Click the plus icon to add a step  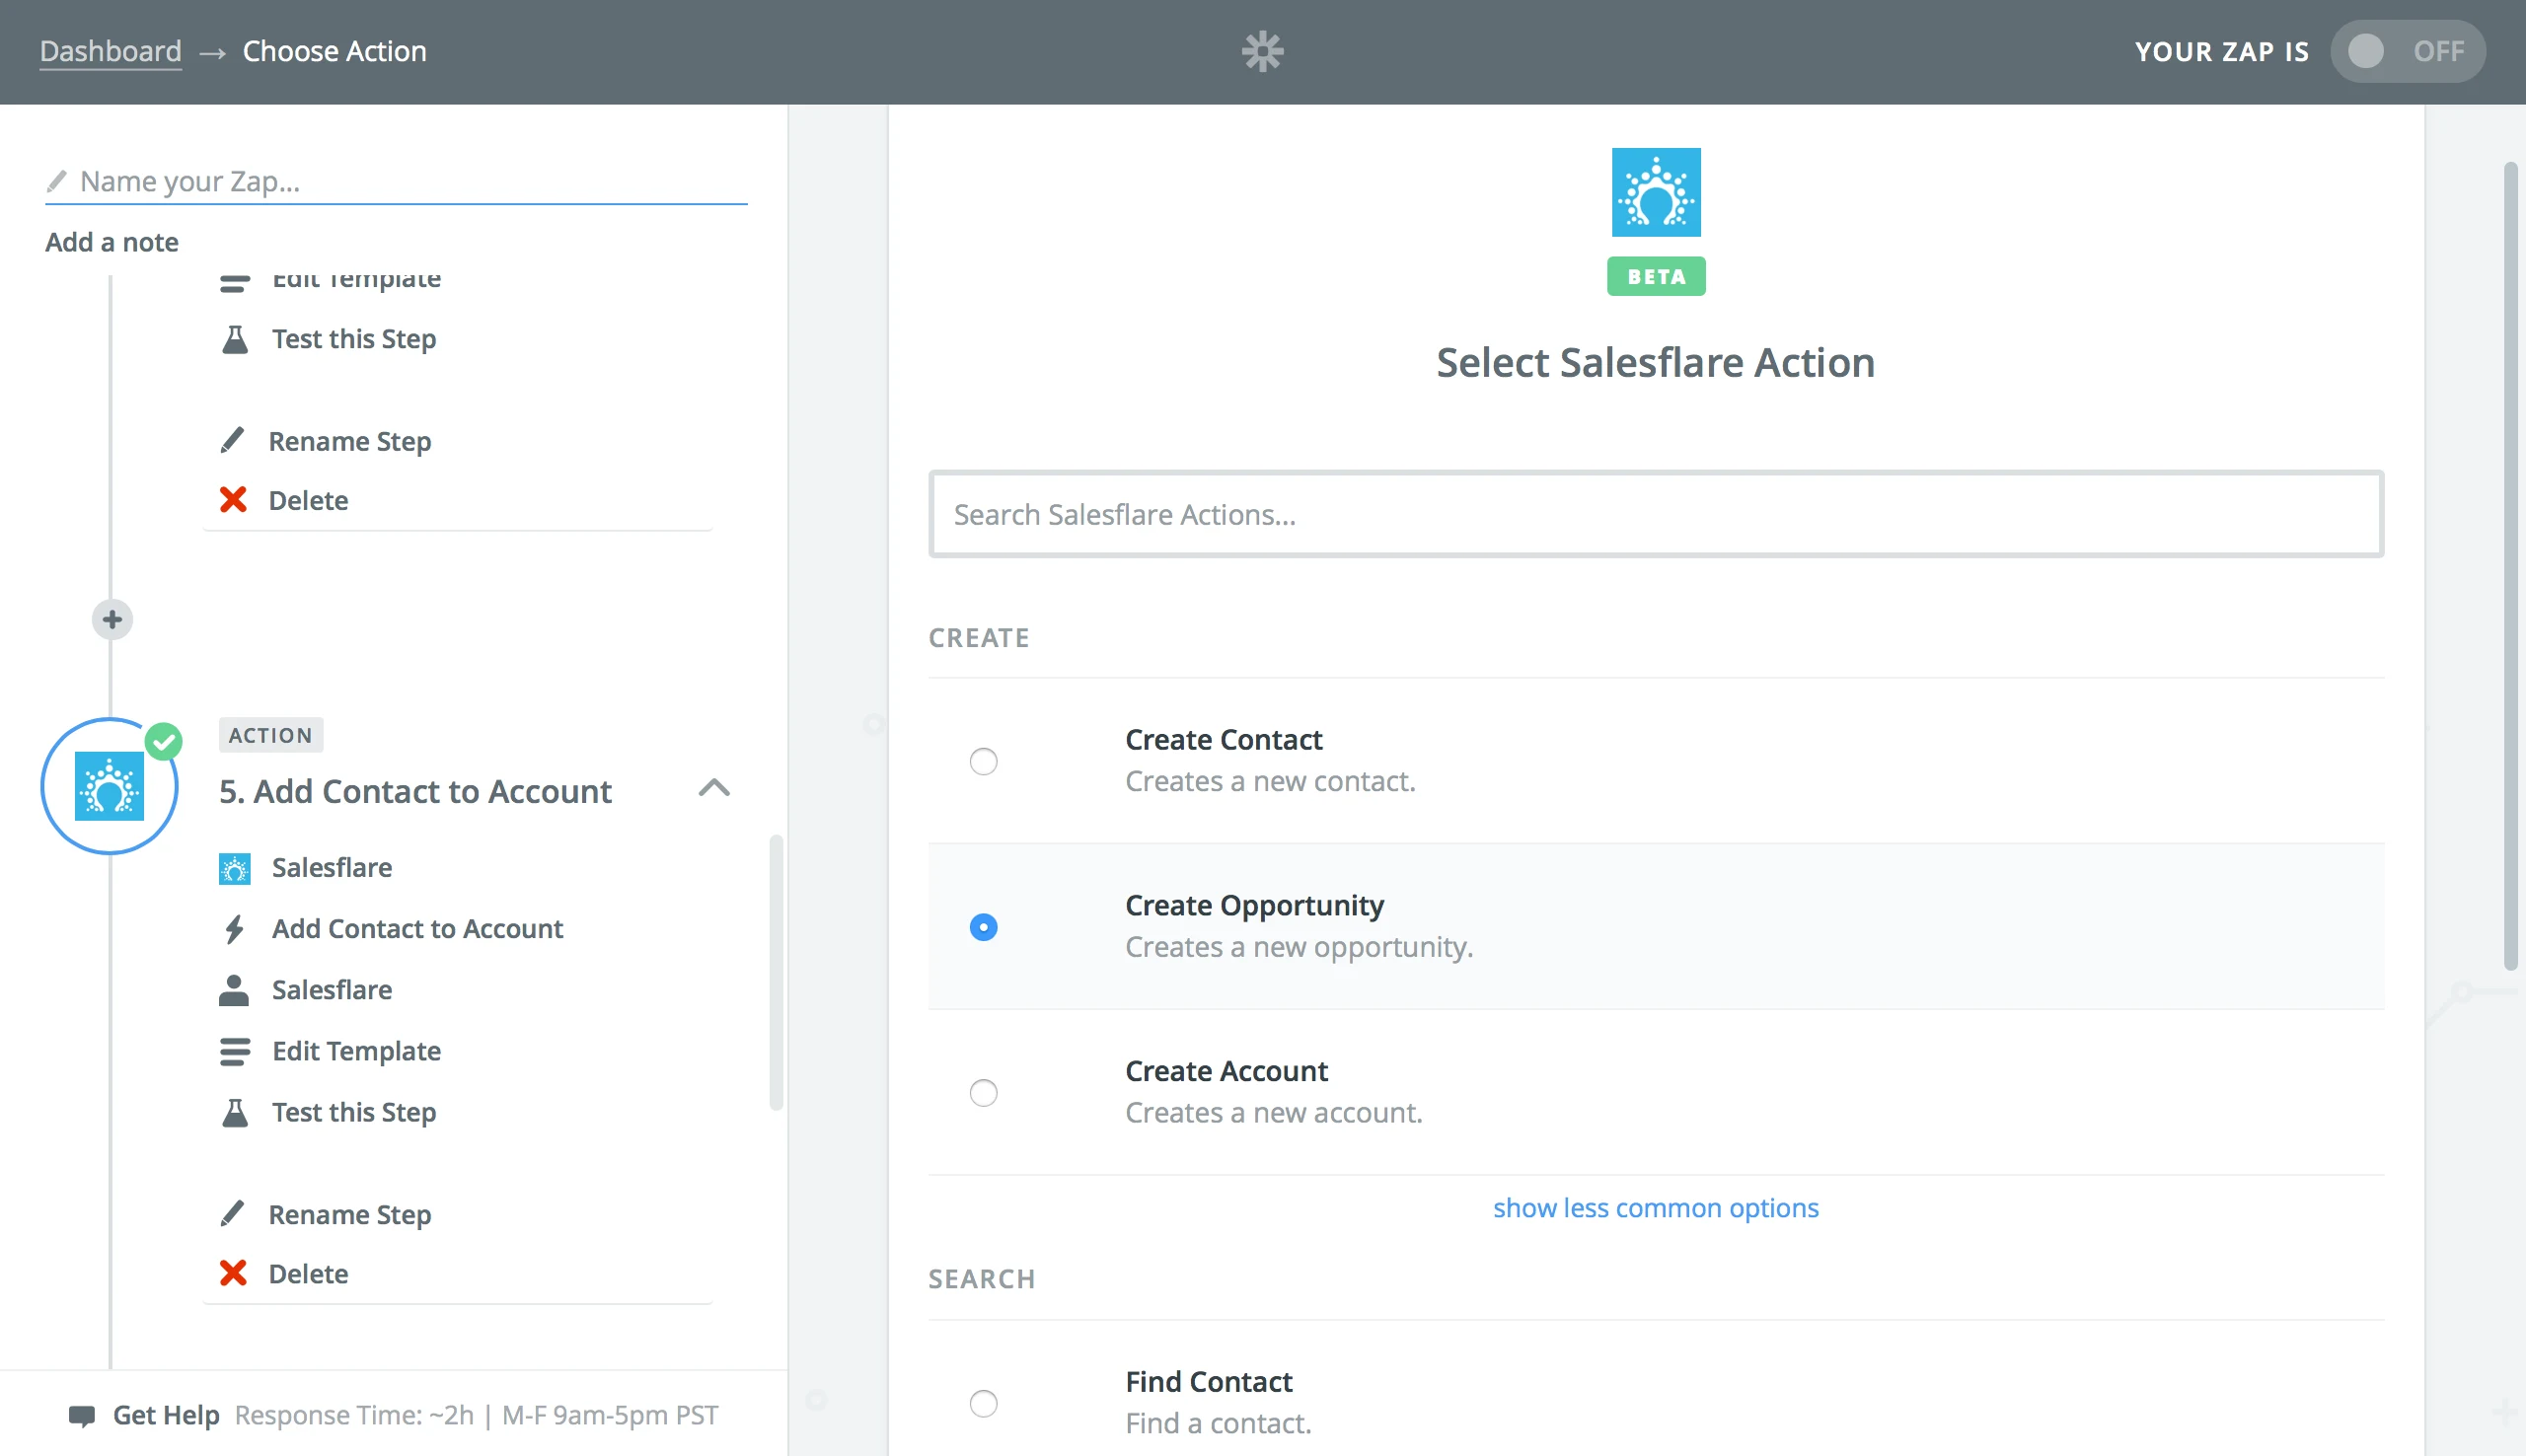pos(112,619)
